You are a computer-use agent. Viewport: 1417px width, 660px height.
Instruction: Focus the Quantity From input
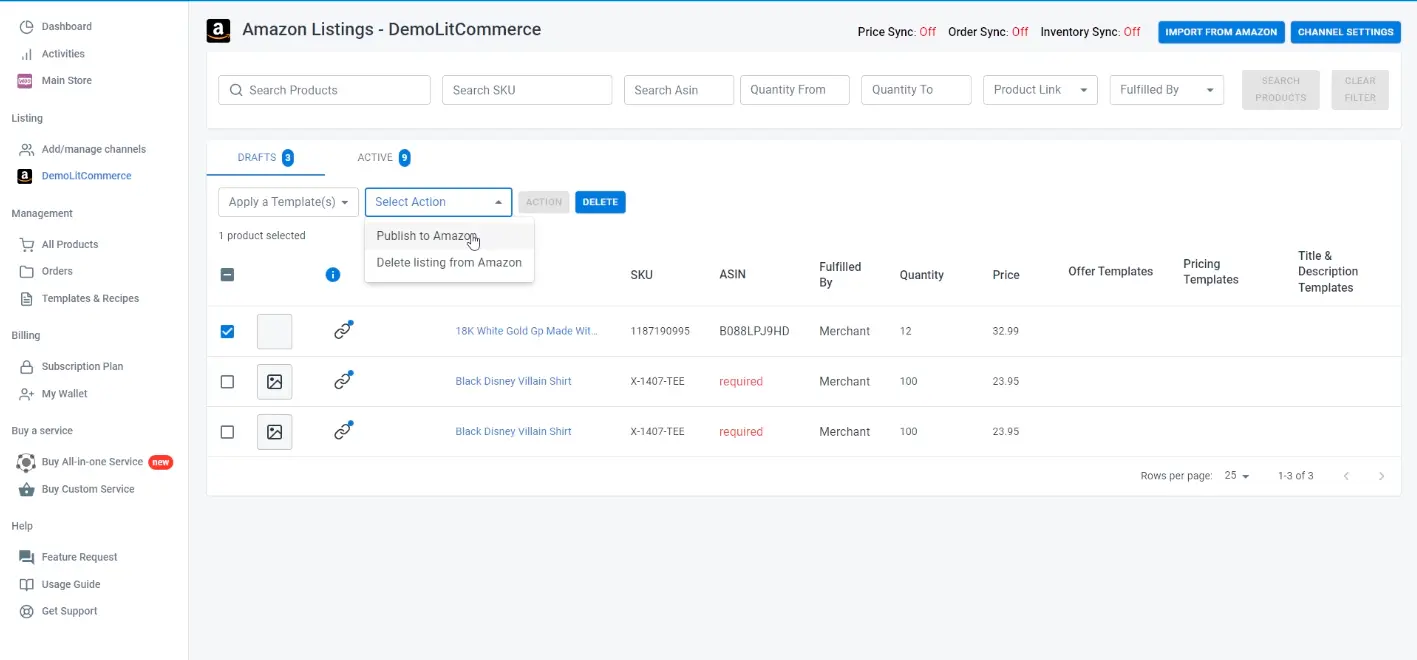(x=795, y=90)
